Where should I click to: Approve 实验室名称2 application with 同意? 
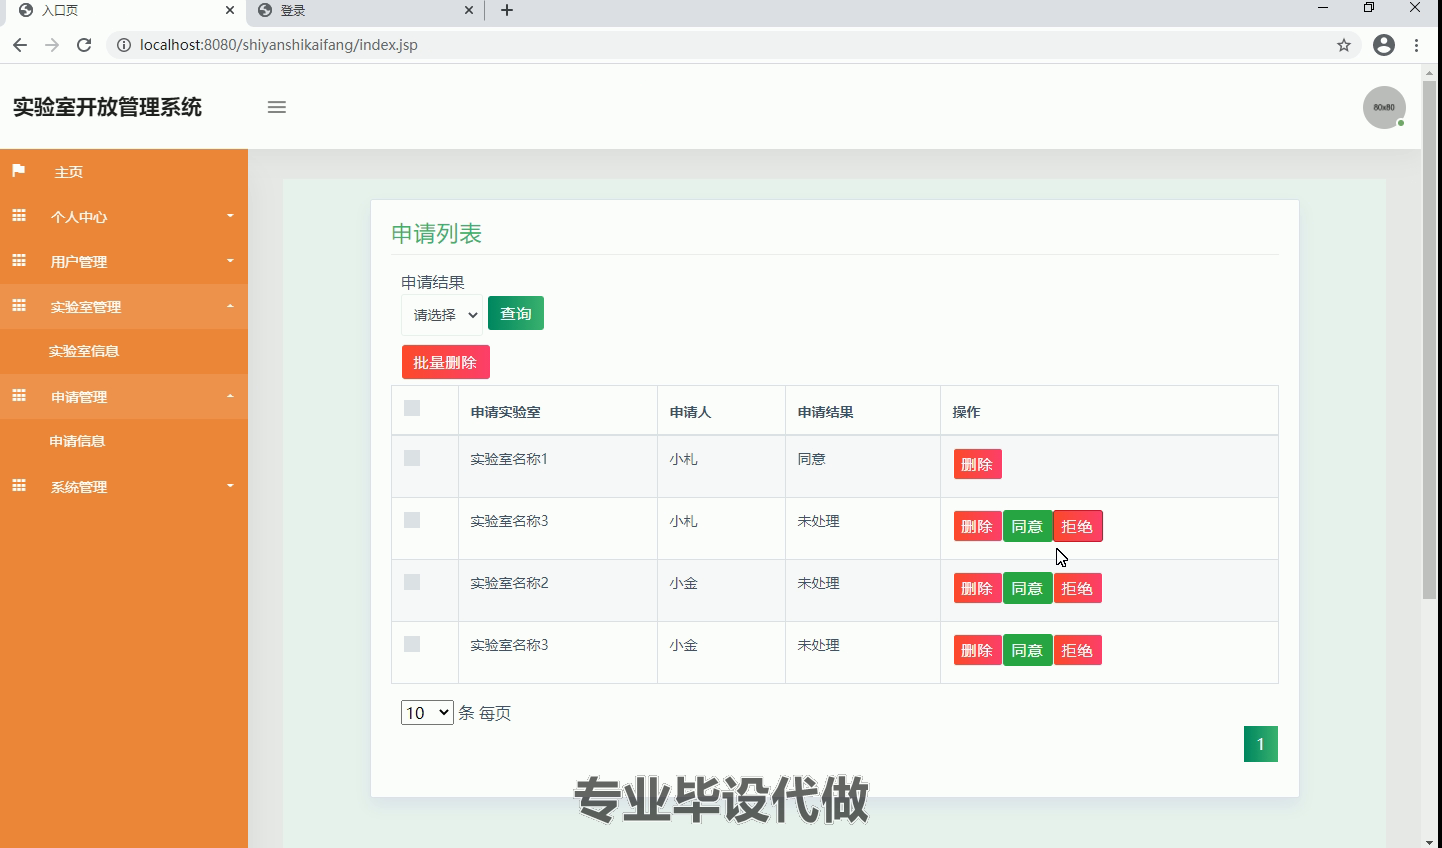[x=1028, y=588]
